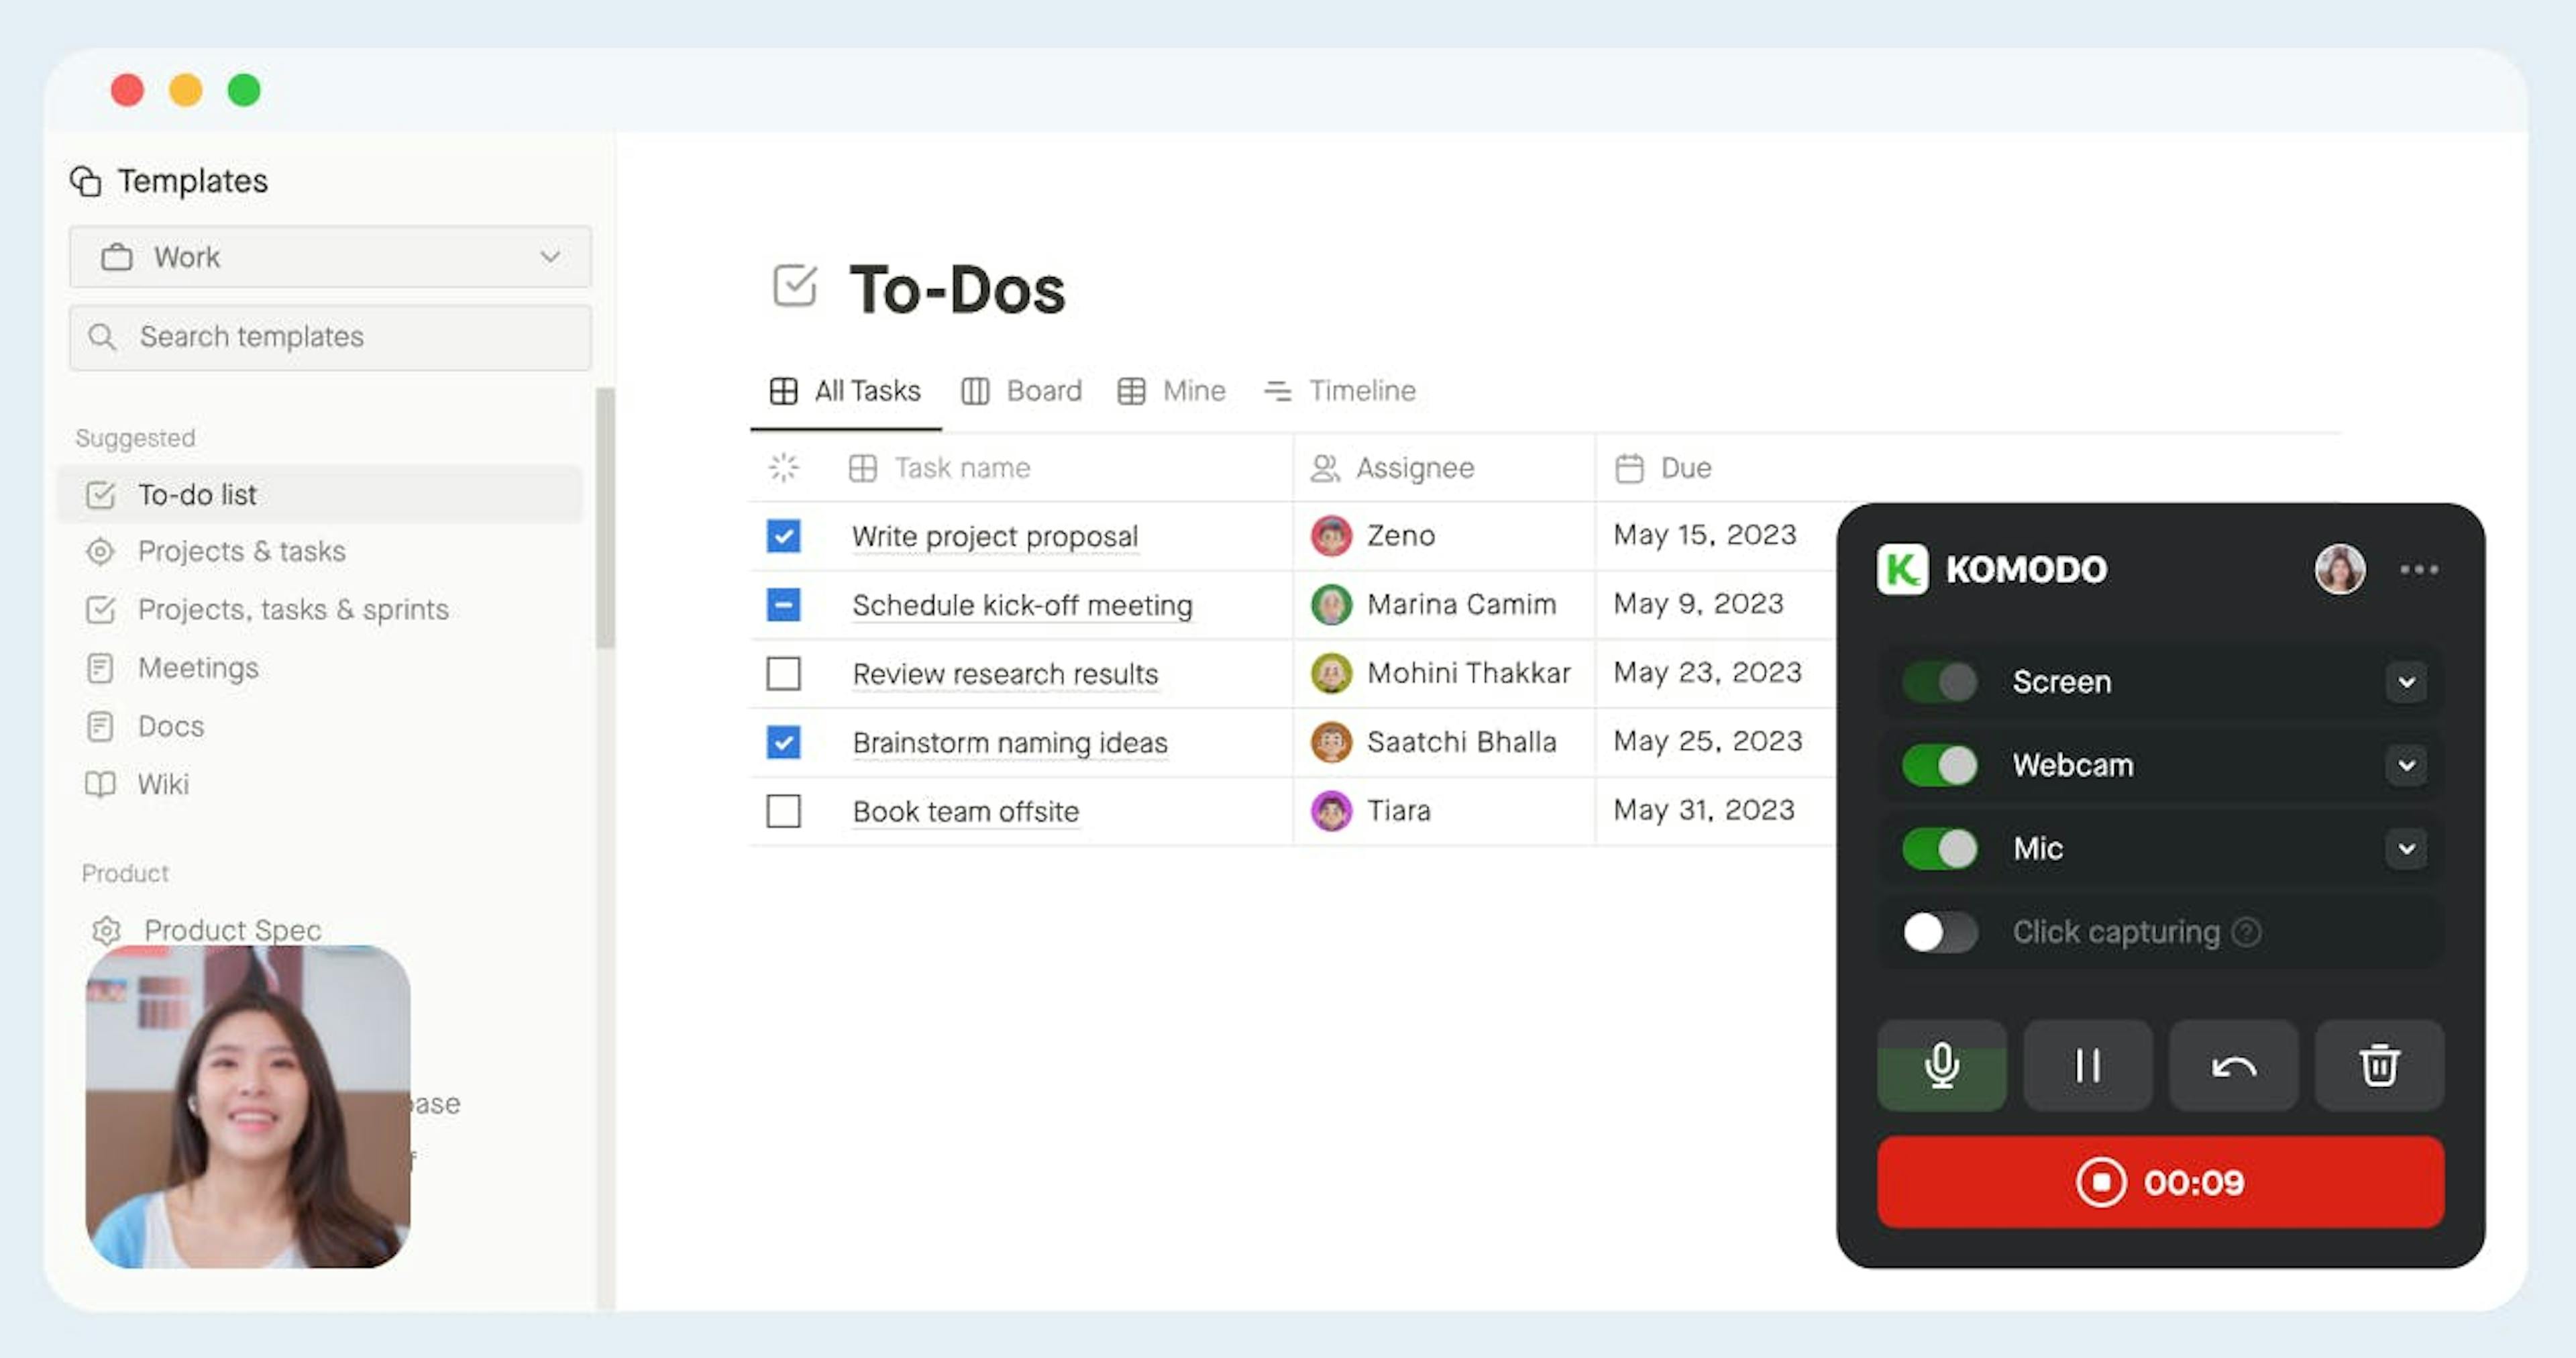This screenshot has height=1358, width=2576.
Task: Open the Work category dropdown
Action: tap(330, 257)
